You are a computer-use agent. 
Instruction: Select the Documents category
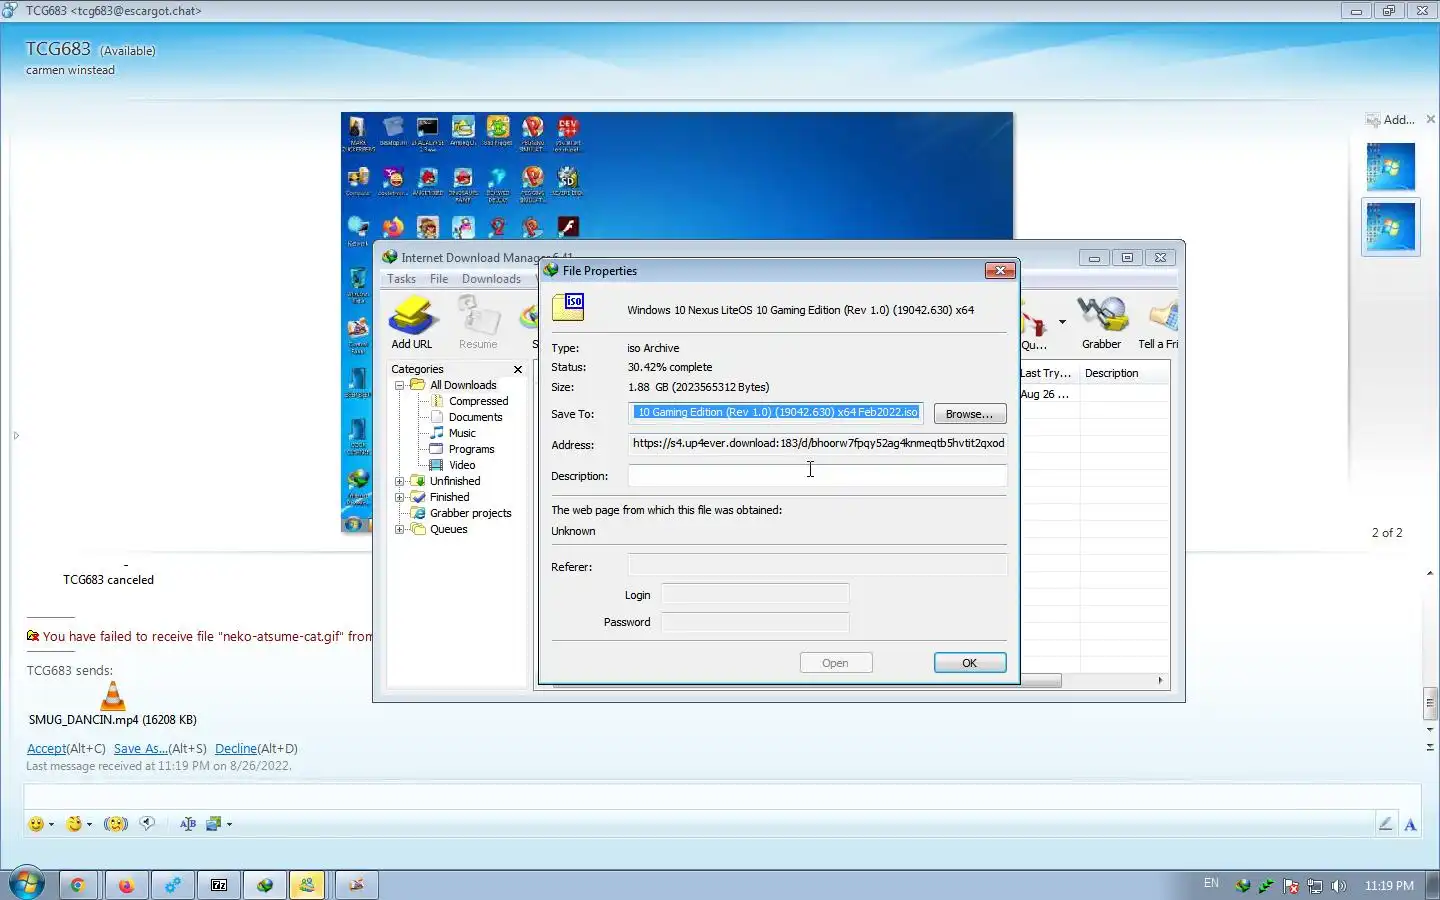click(x=475, y=417)
